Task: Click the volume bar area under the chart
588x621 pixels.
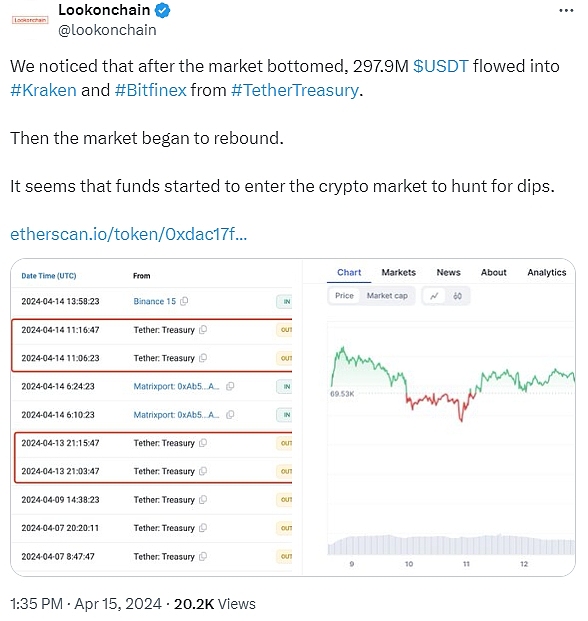Action: click(451, 545)
